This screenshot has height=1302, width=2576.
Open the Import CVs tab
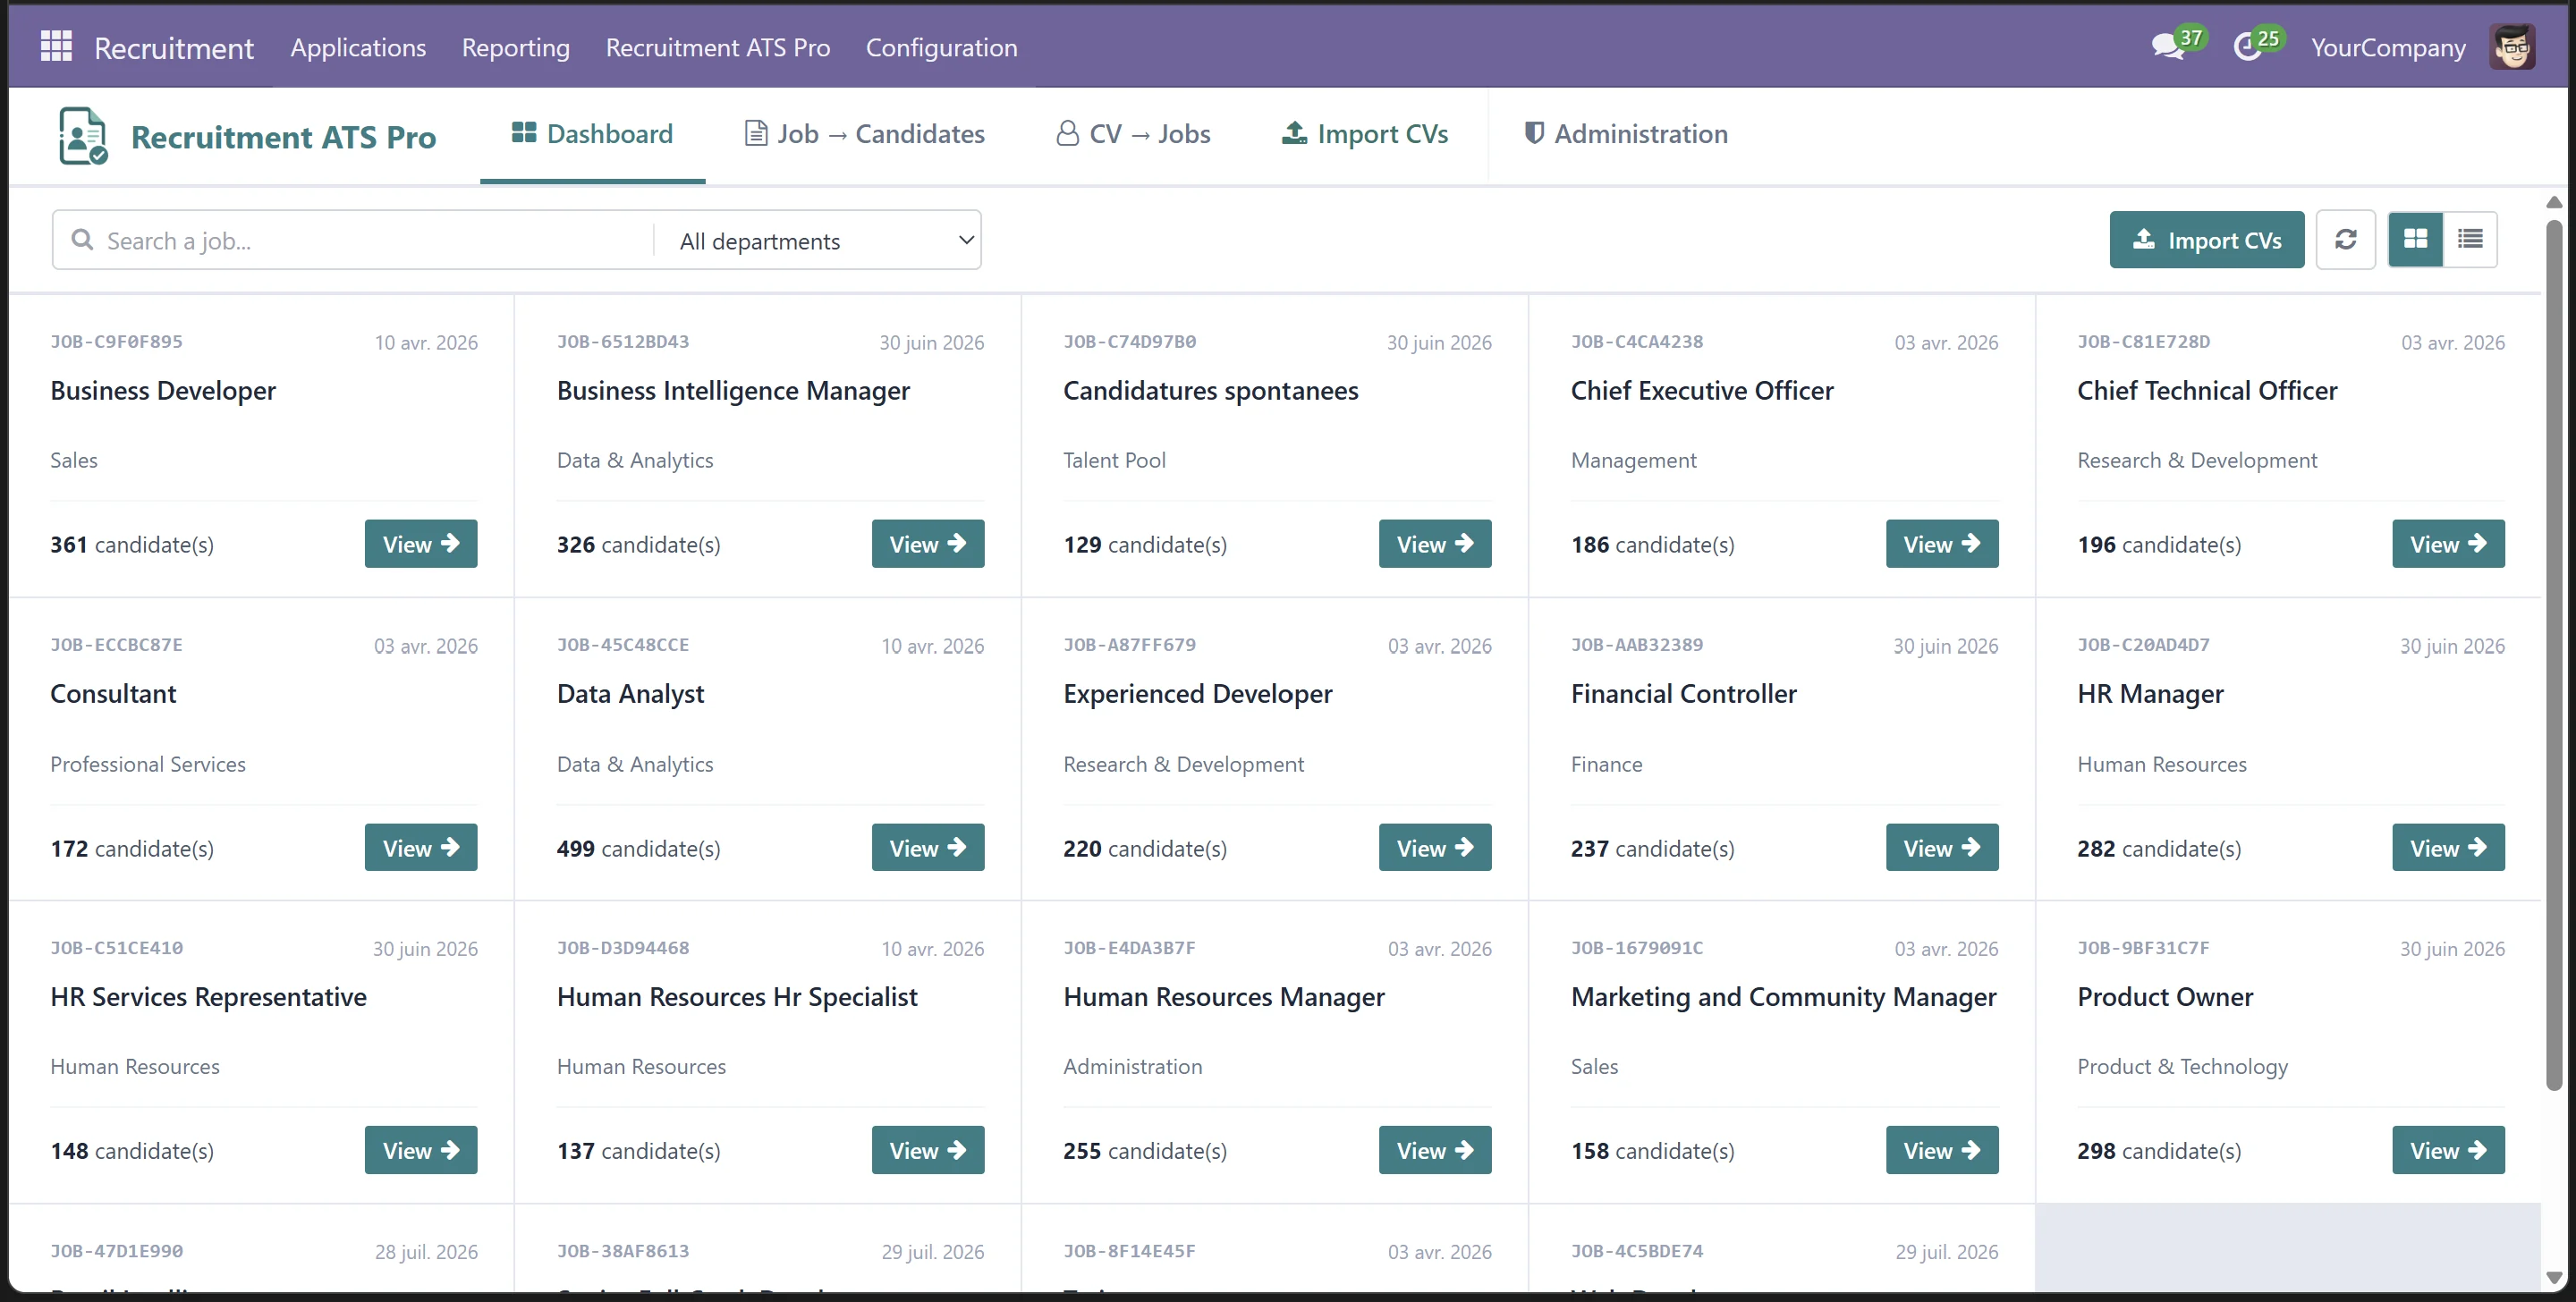click(x=1364, y=134)
